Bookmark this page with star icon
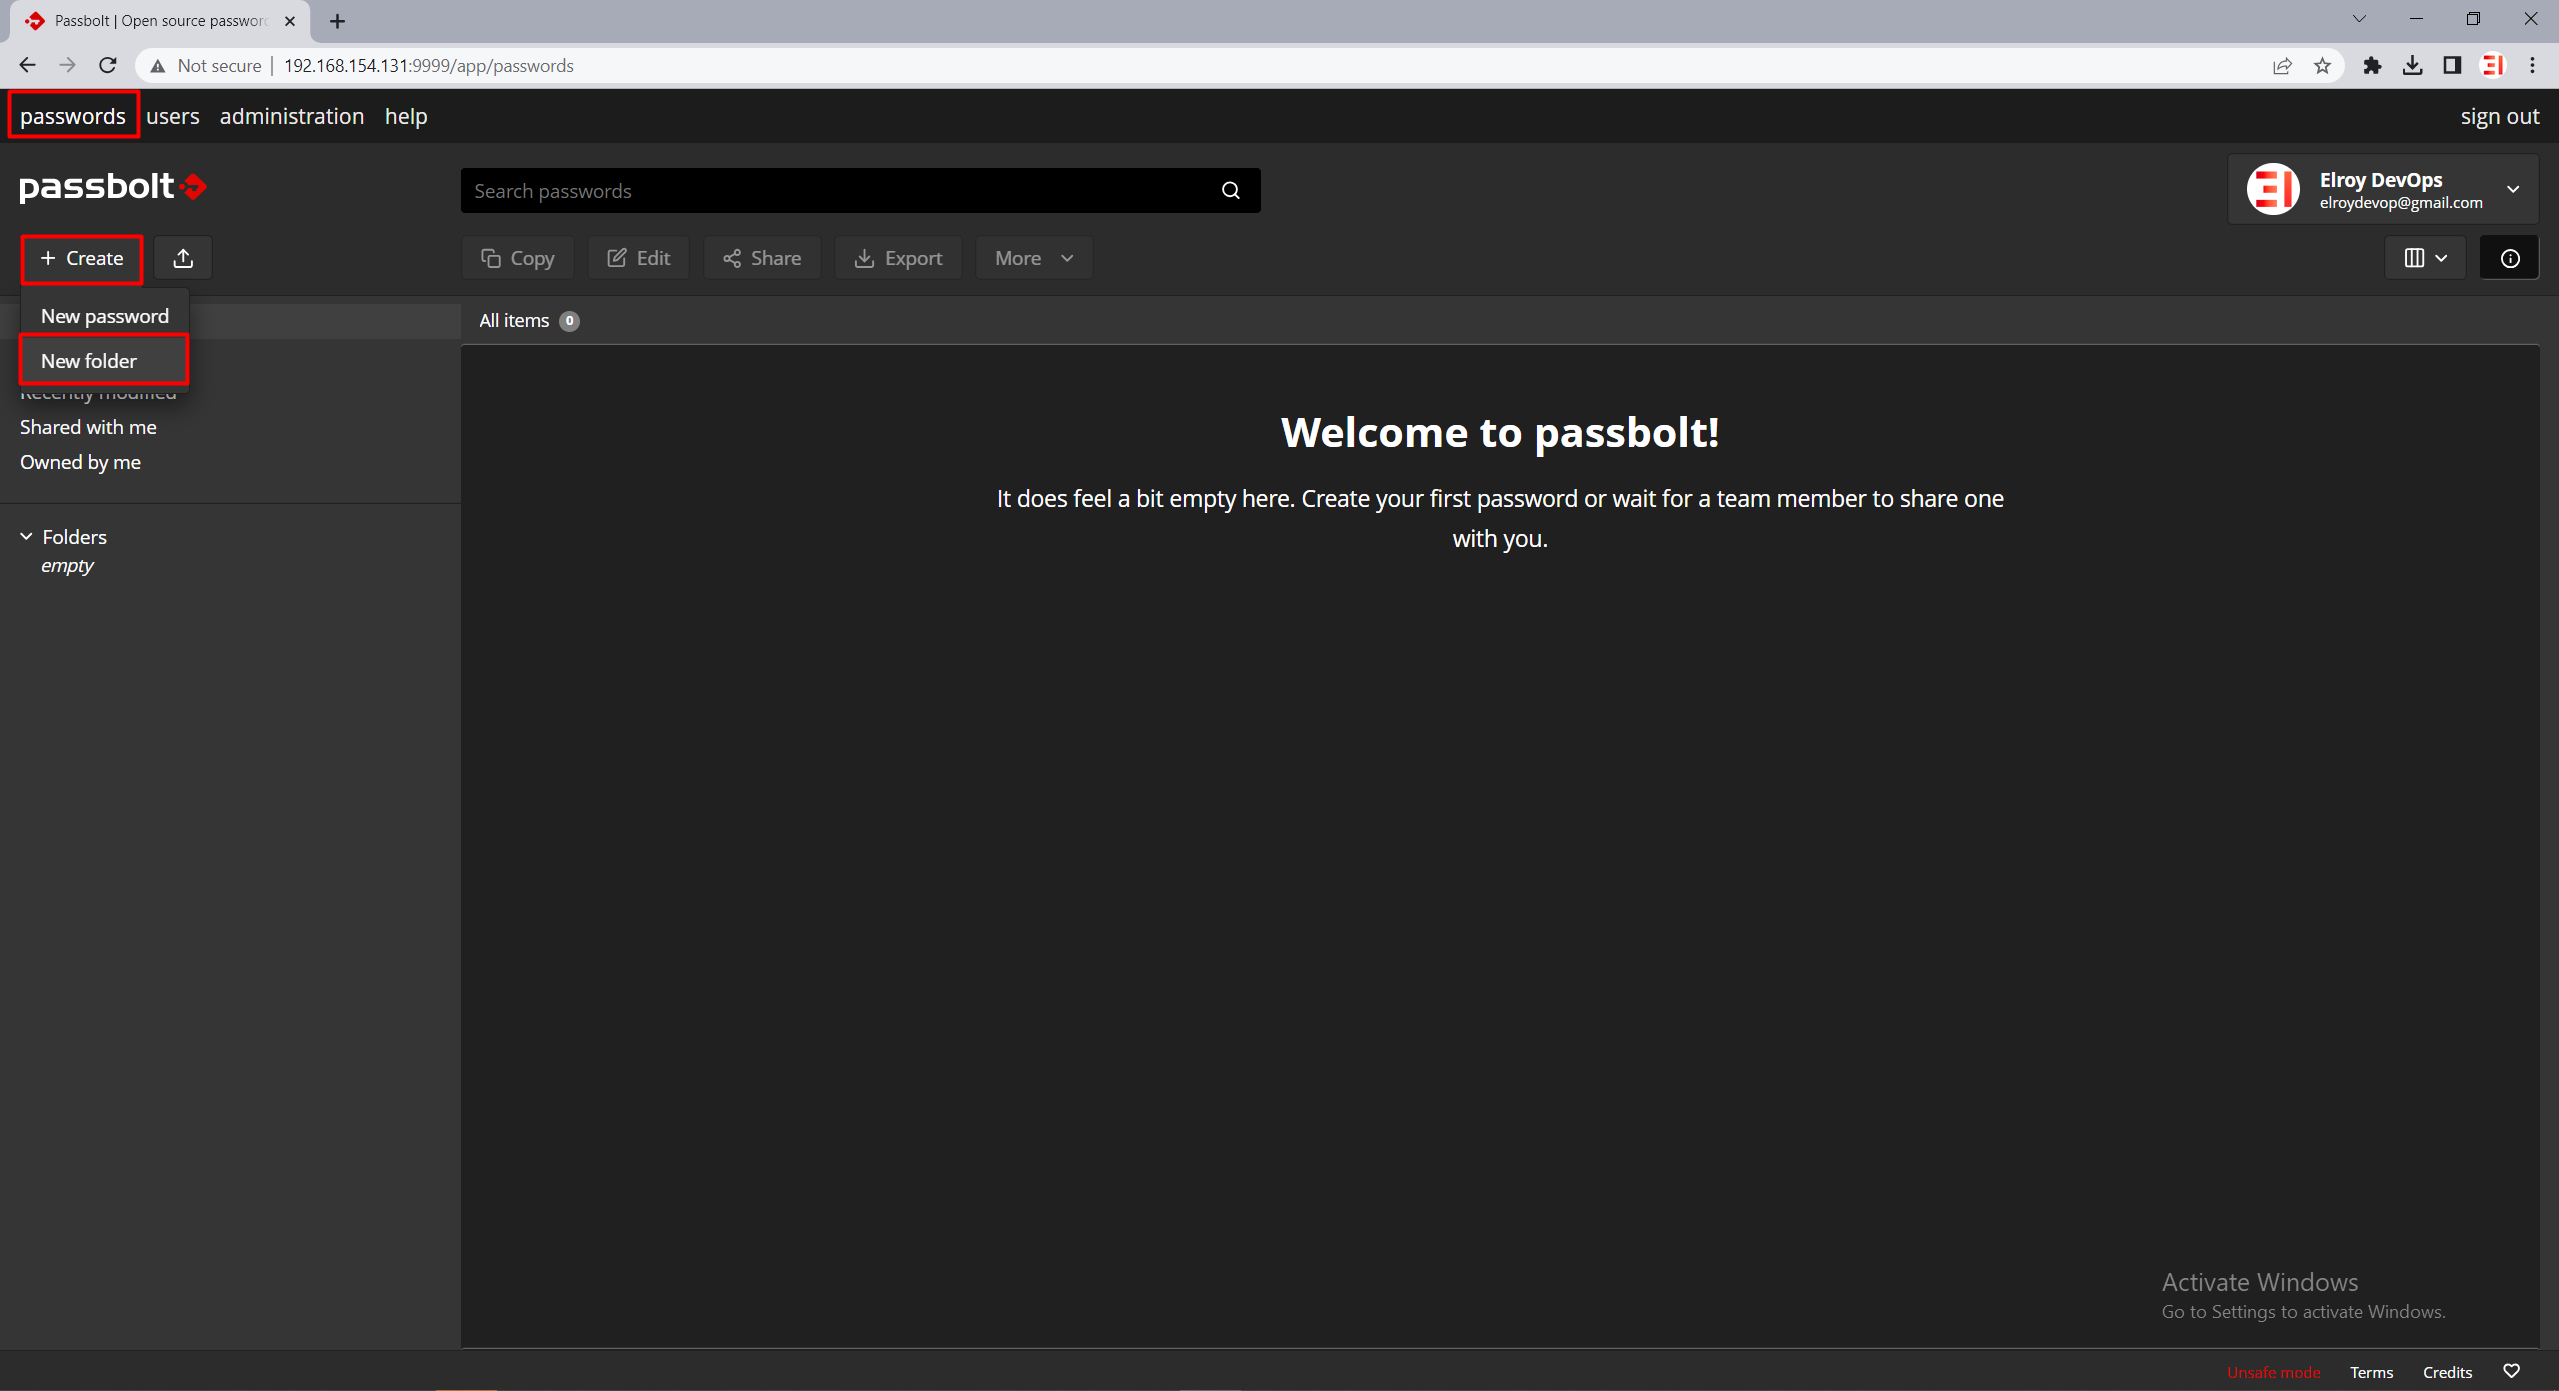 [x=2322, y=66]
